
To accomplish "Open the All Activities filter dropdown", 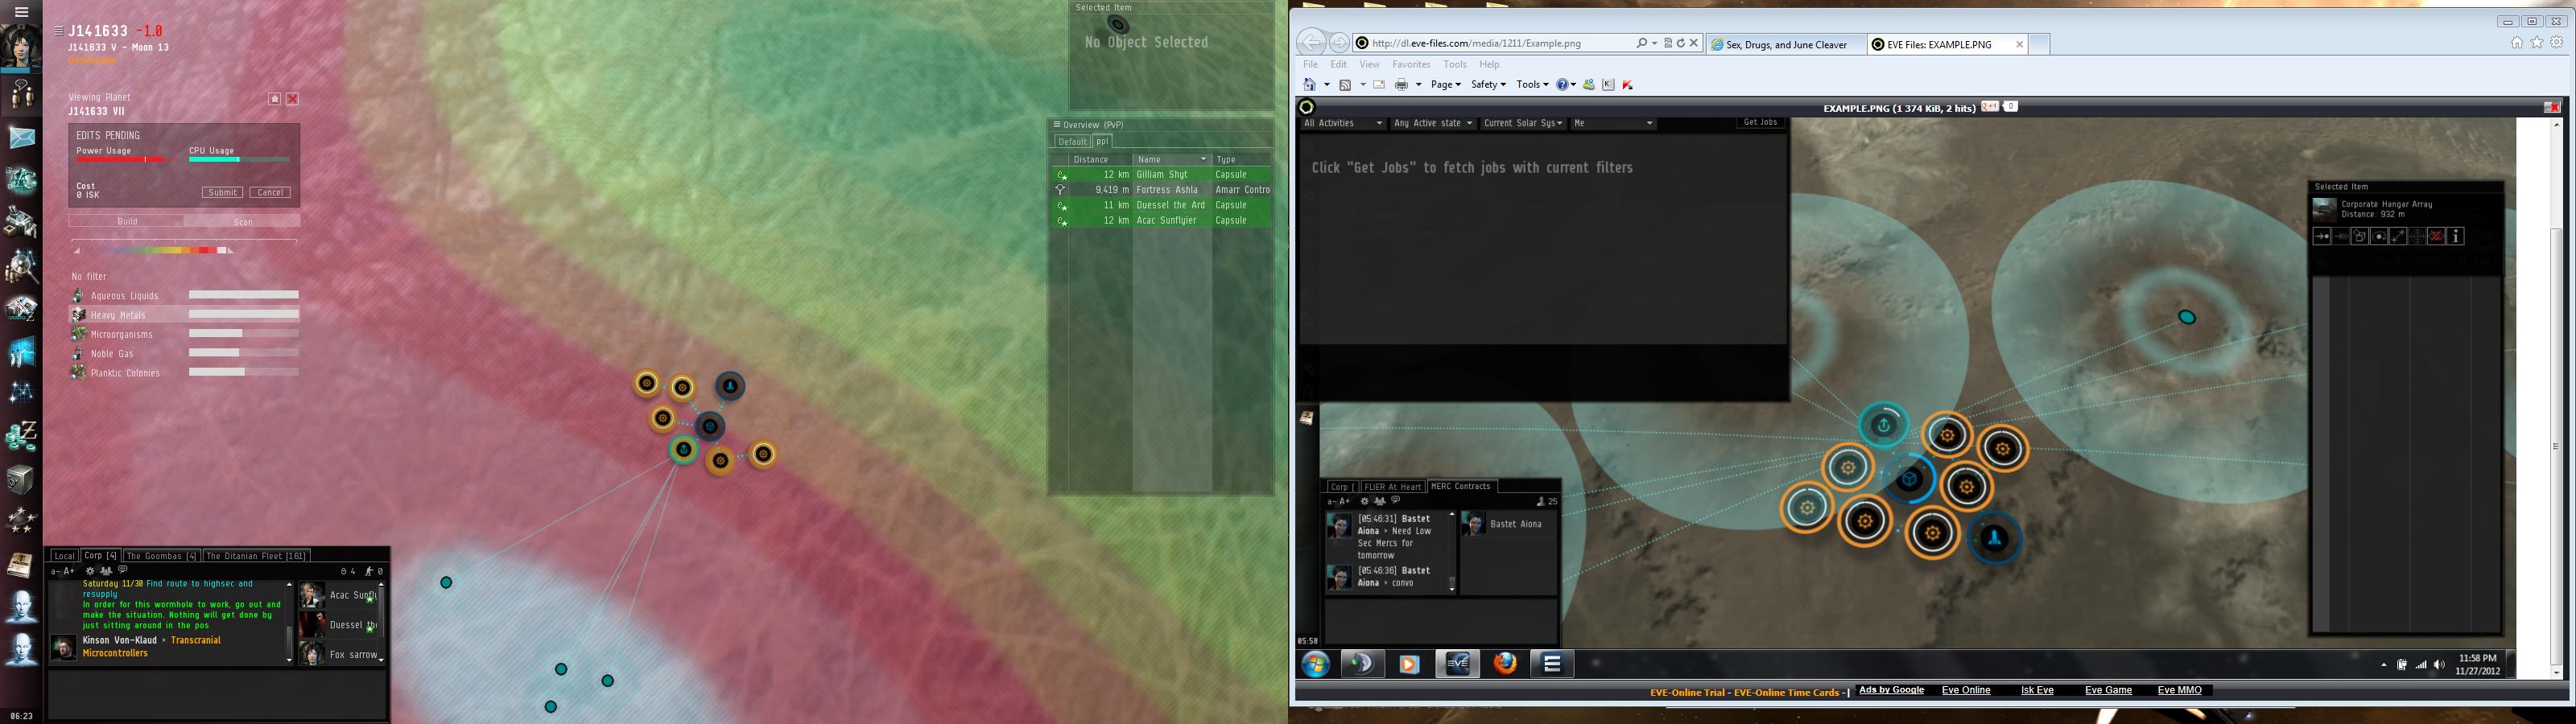I will click(x=1343, y=123).
